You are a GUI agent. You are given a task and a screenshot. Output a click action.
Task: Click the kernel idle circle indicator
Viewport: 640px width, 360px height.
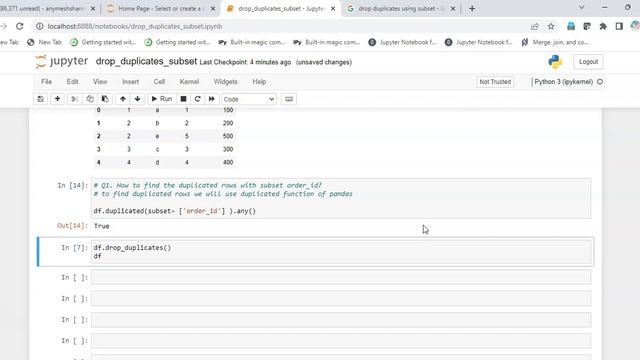600,82
